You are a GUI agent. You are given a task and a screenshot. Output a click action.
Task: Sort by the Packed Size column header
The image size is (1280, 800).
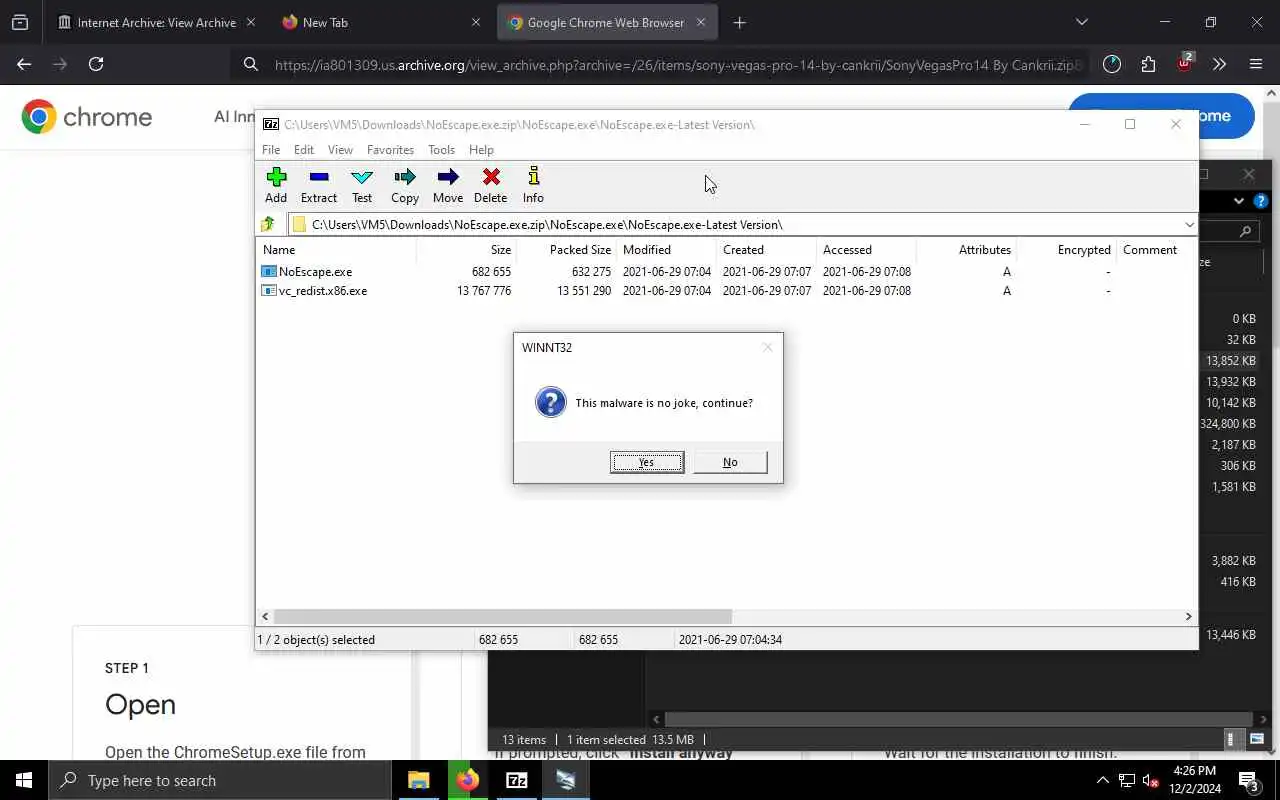[x=566, y=250]
